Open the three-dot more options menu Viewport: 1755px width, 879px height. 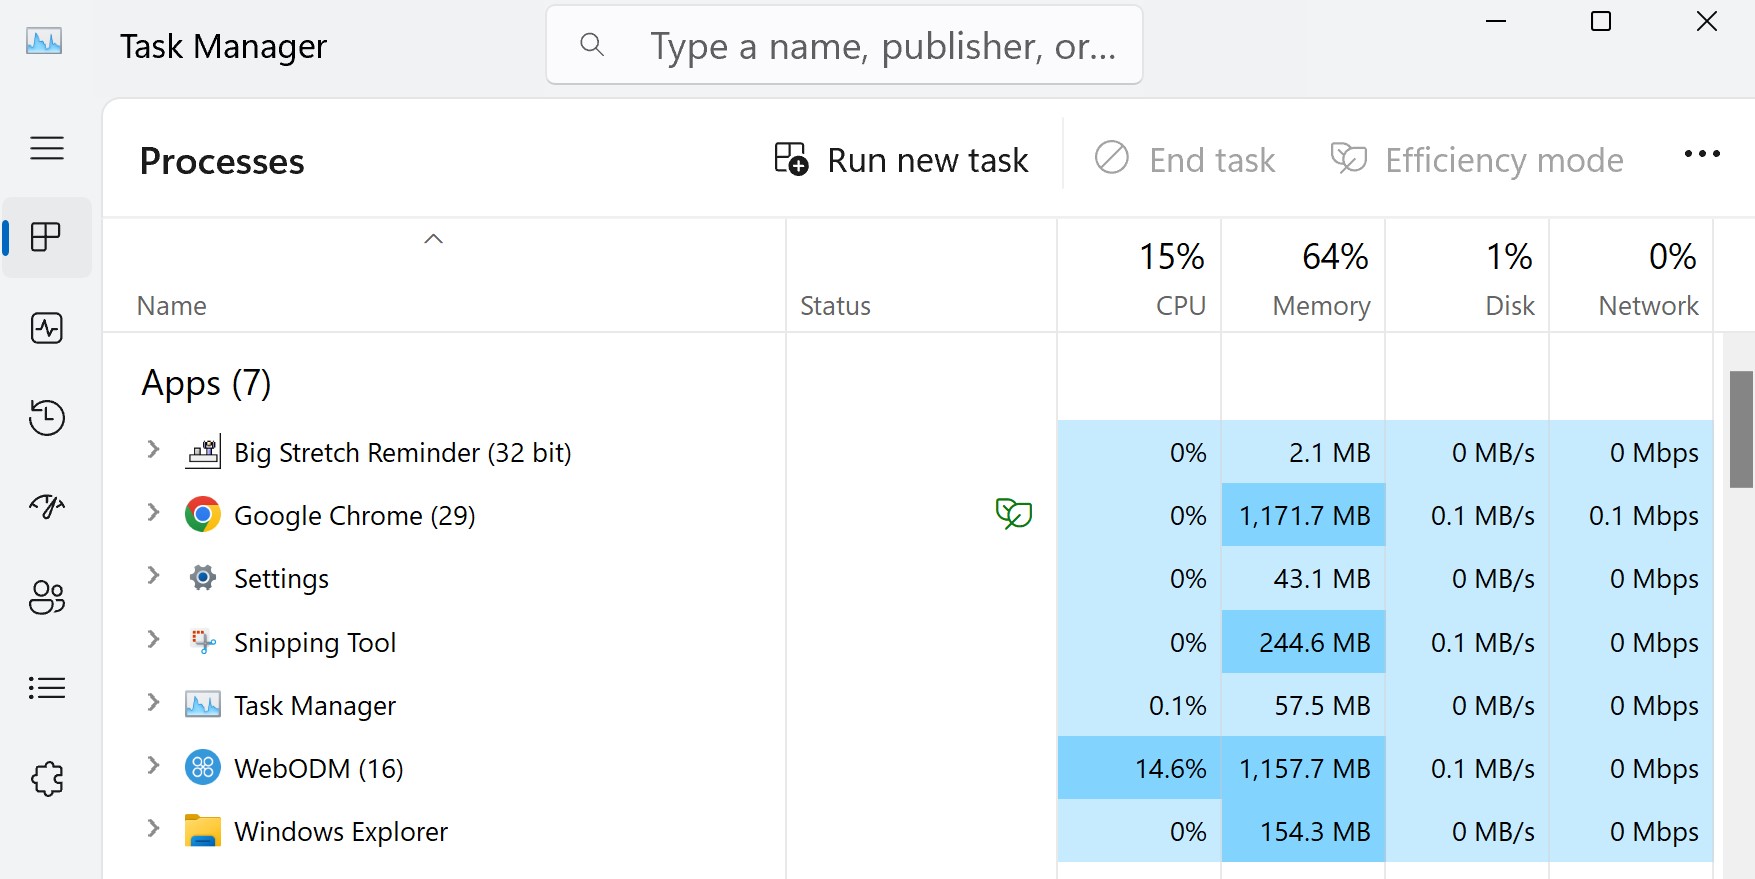pyautogui.click(x=1701, y=154)
